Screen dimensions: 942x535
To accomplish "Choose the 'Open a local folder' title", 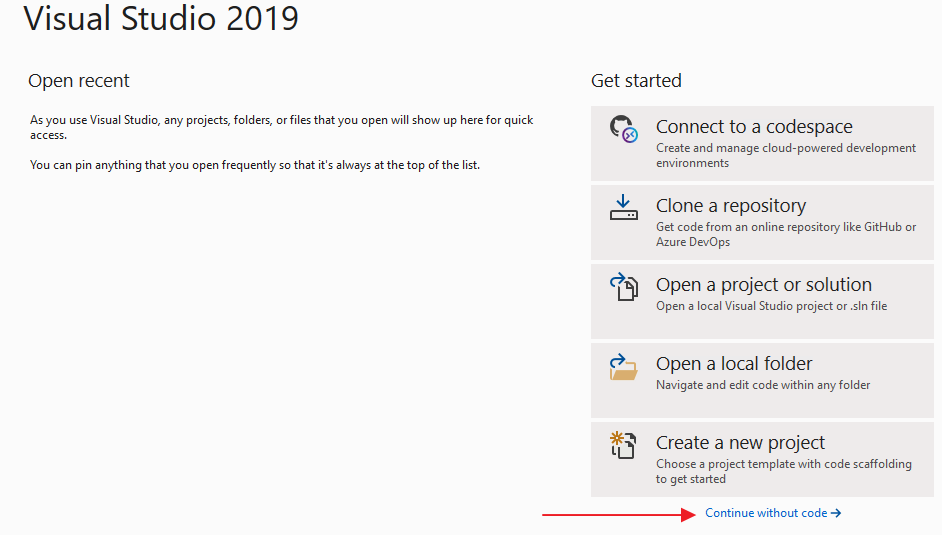I will [x=734, y=364].
